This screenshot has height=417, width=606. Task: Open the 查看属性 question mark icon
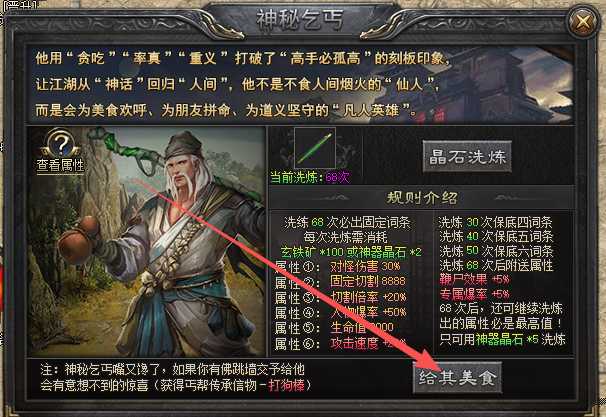[x=61, y=143]
